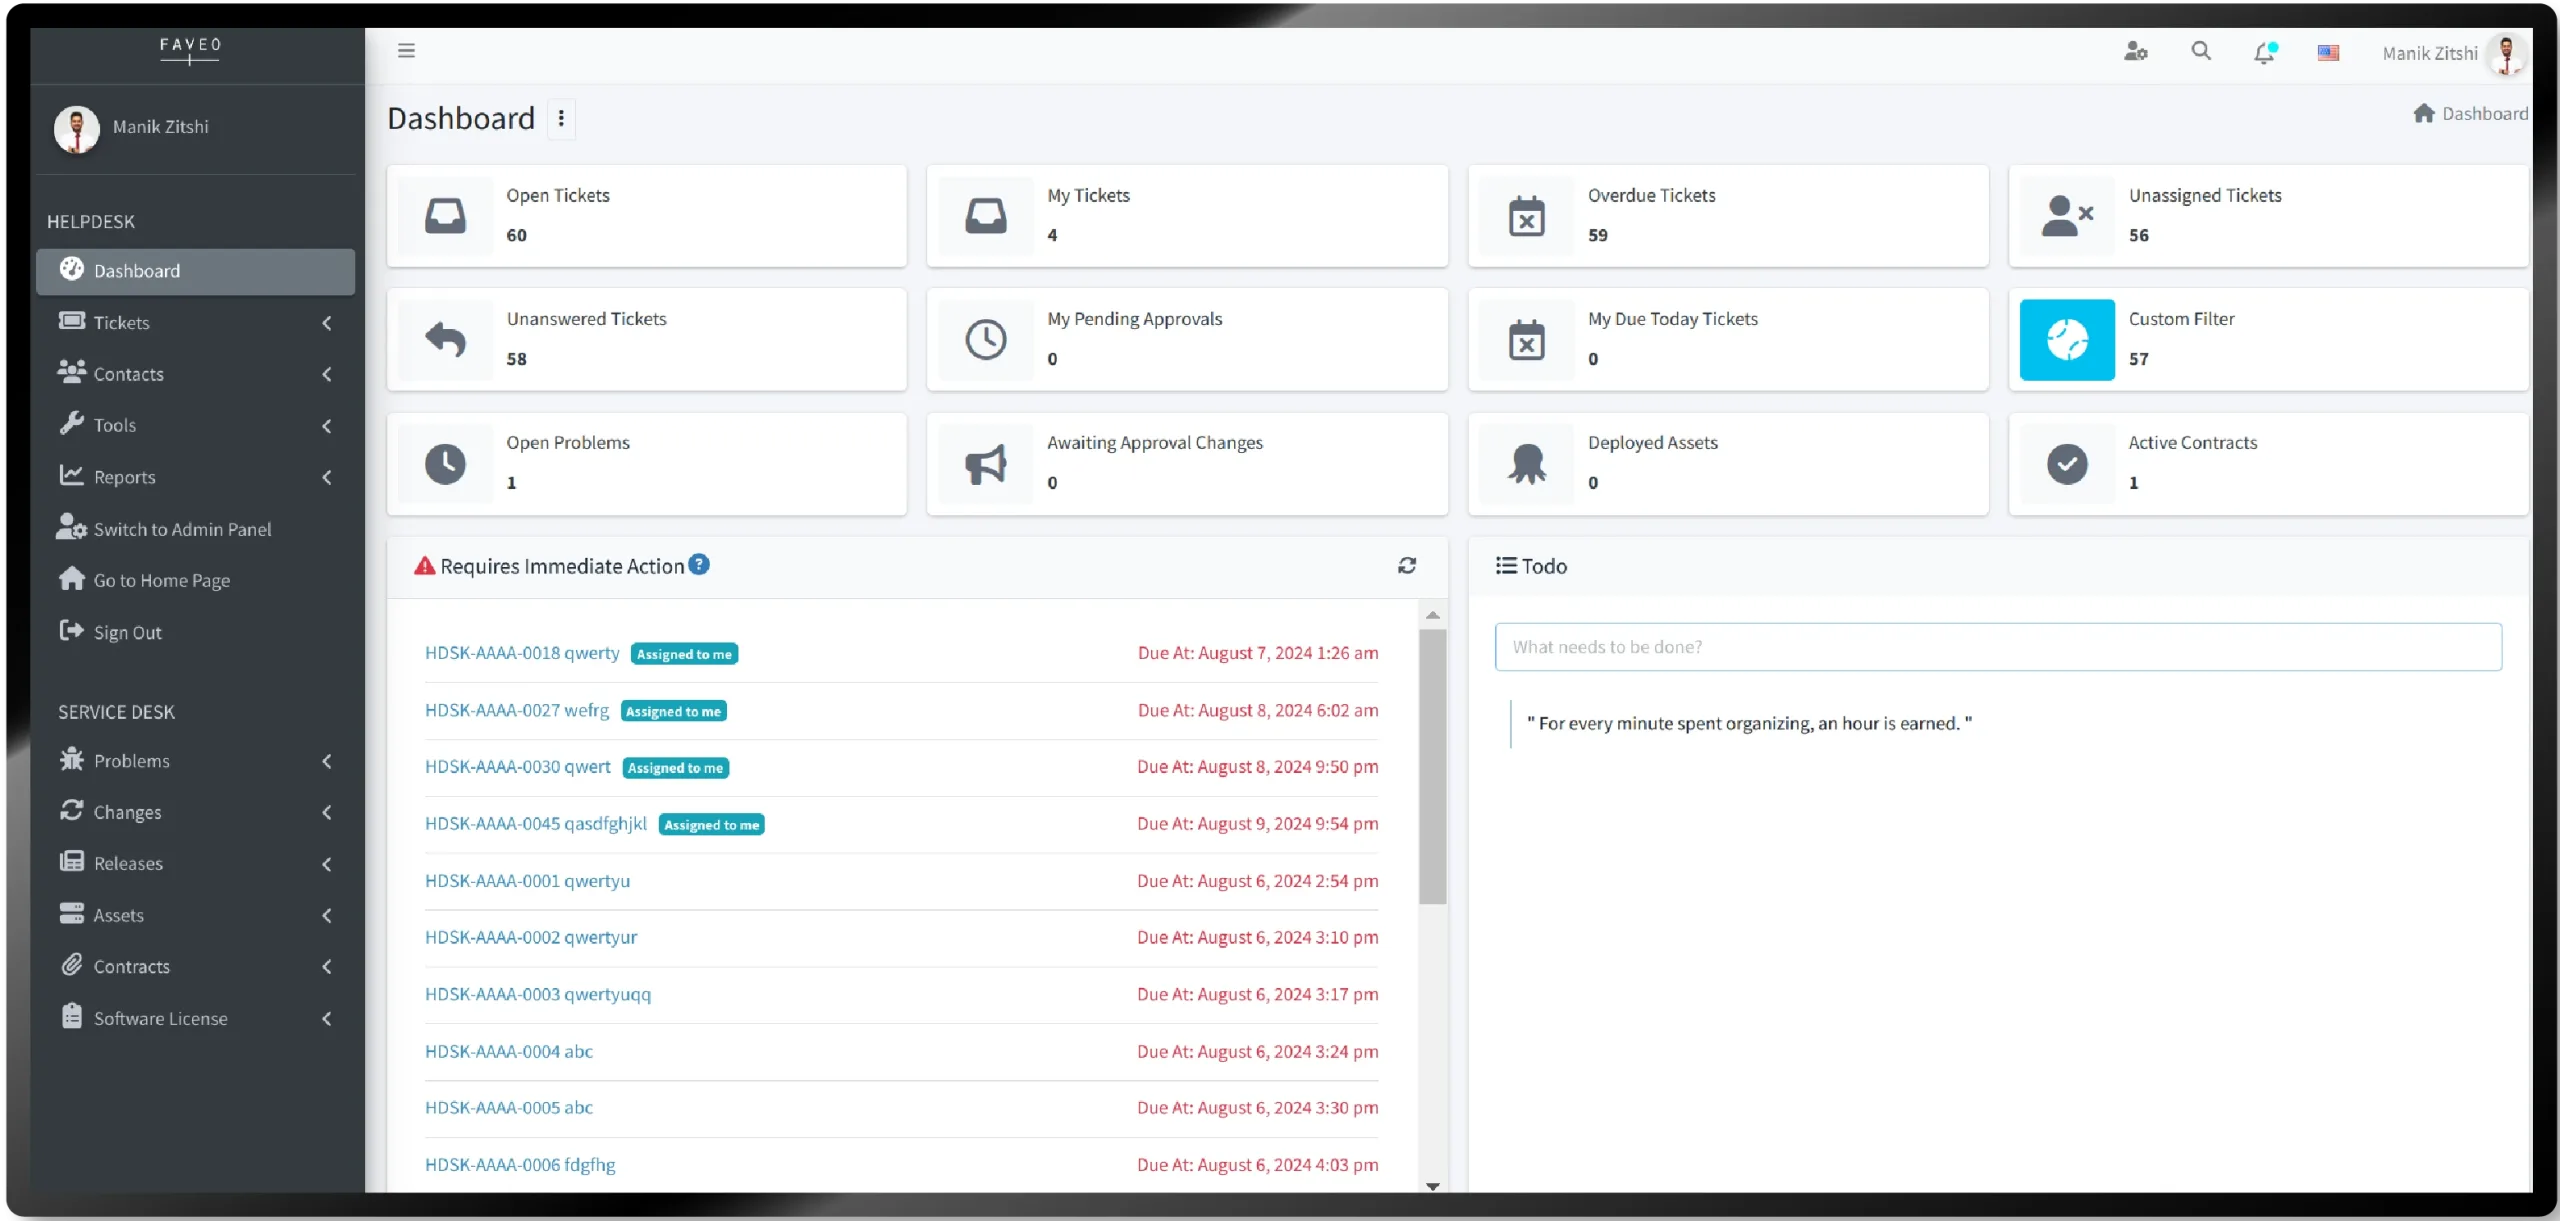Select the Sign Out icon in the sidebar
This screenshot has height=1221, width=2560.
(x=71, y=631)
